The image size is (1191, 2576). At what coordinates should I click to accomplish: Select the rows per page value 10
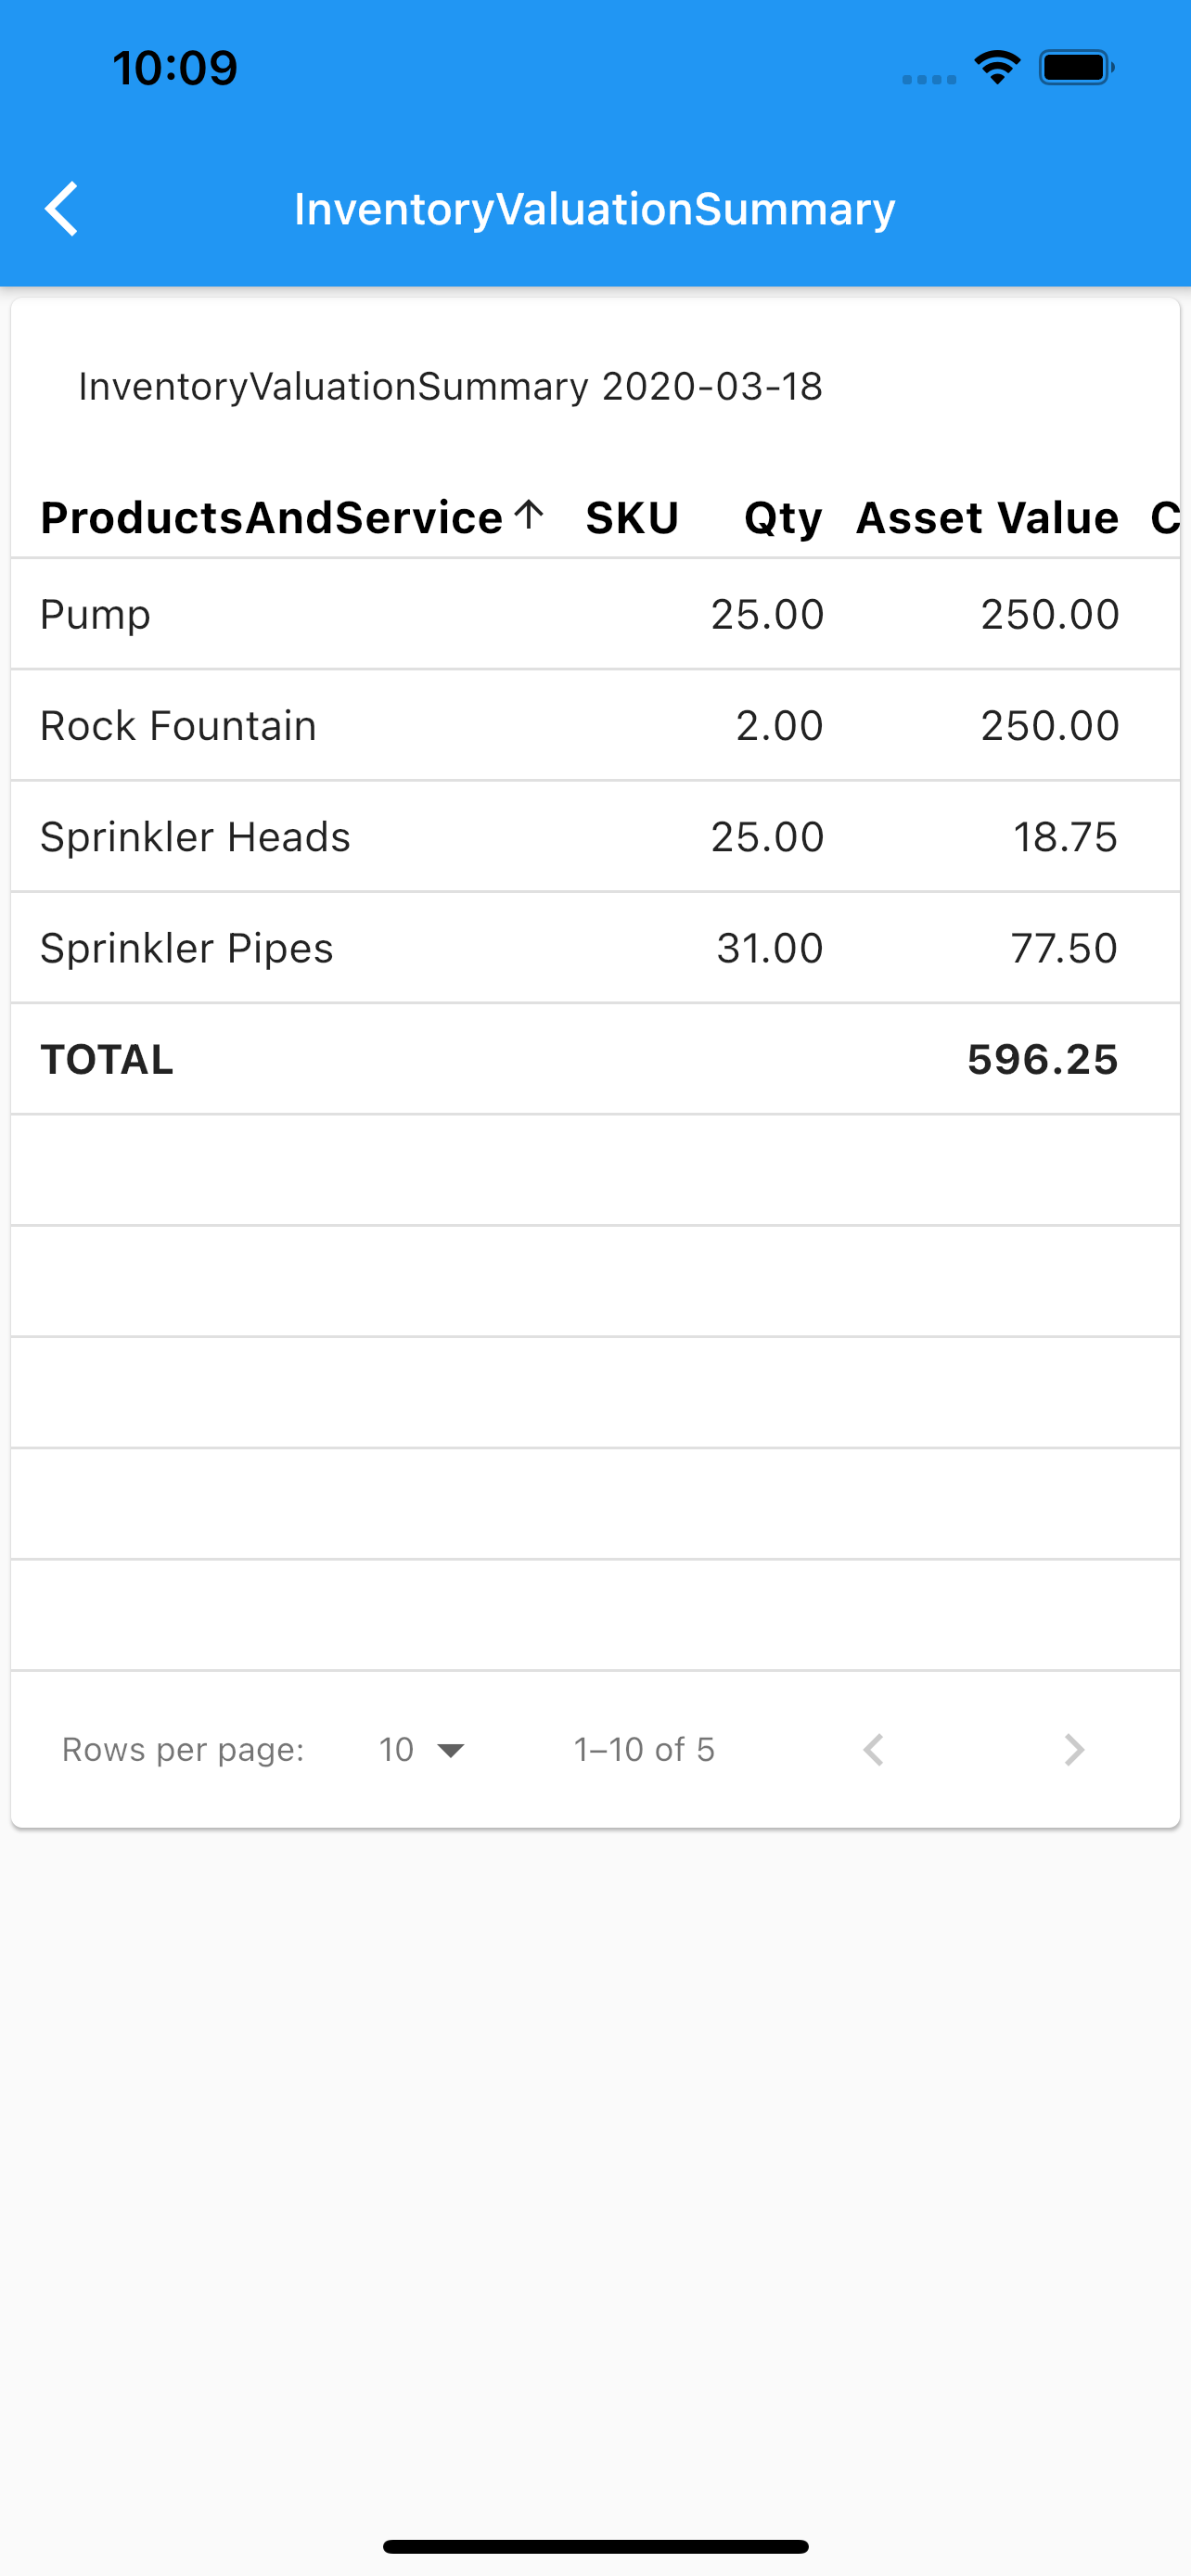396,1749
